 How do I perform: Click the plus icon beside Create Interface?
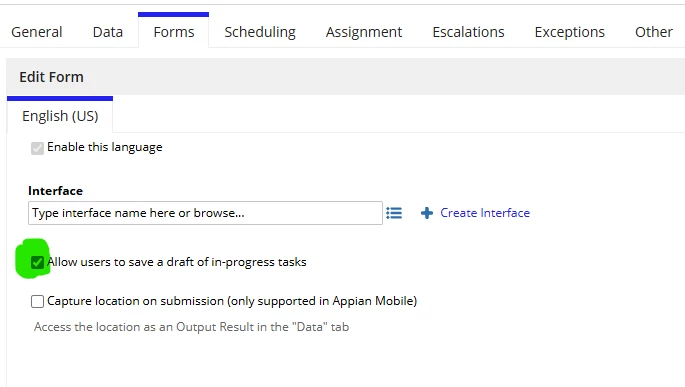427,213
